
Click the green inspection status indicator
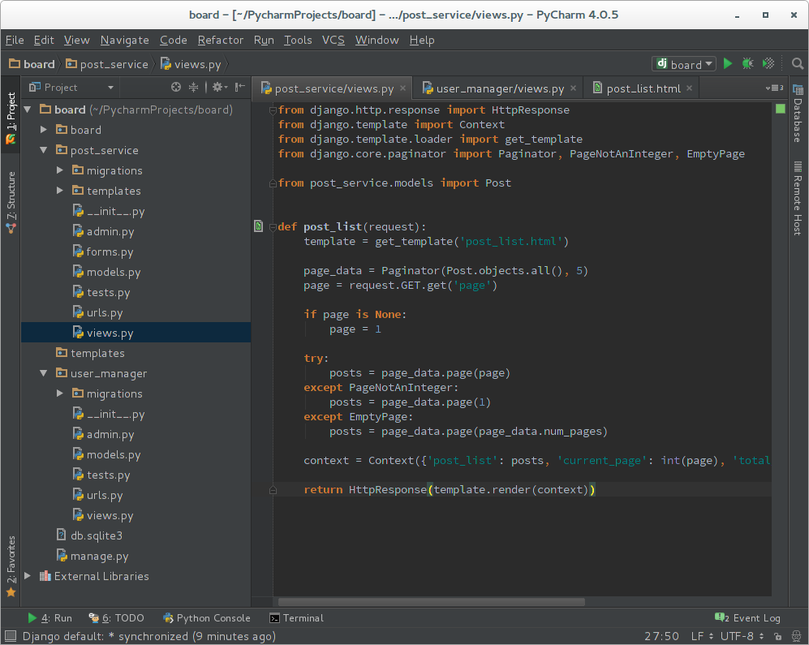point(780,108)
